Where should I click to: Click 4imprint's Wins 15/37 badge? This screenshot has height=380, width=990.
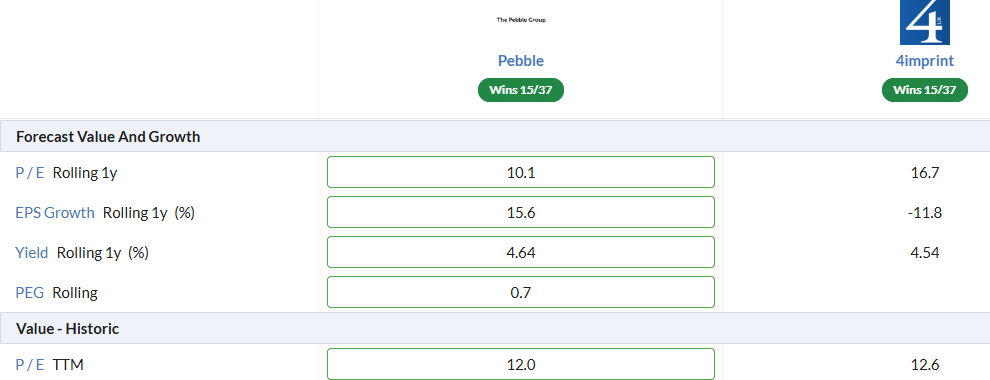pos(924,90)
